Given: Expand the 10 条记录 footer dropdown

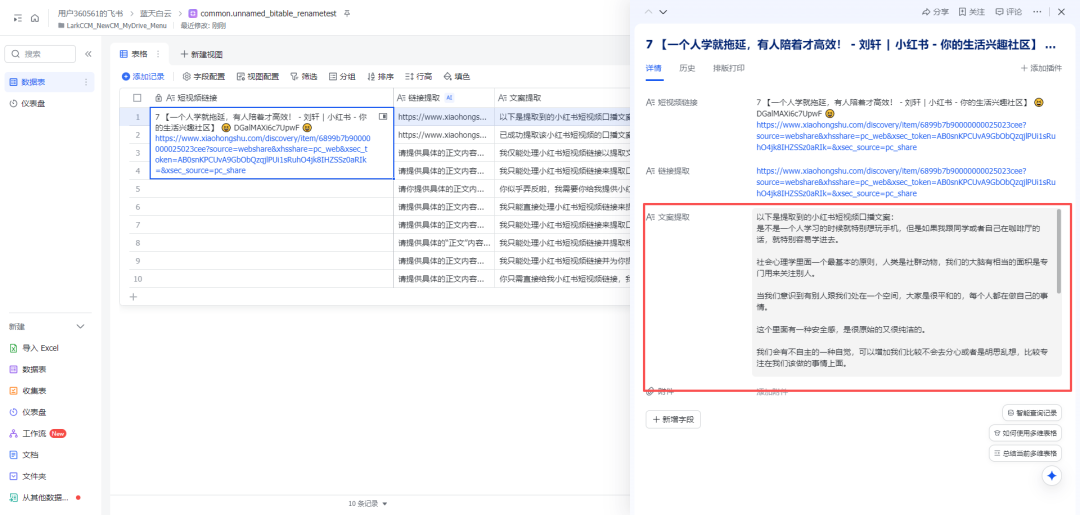Looking at the screenshot, I should click(x=368, y=504).
